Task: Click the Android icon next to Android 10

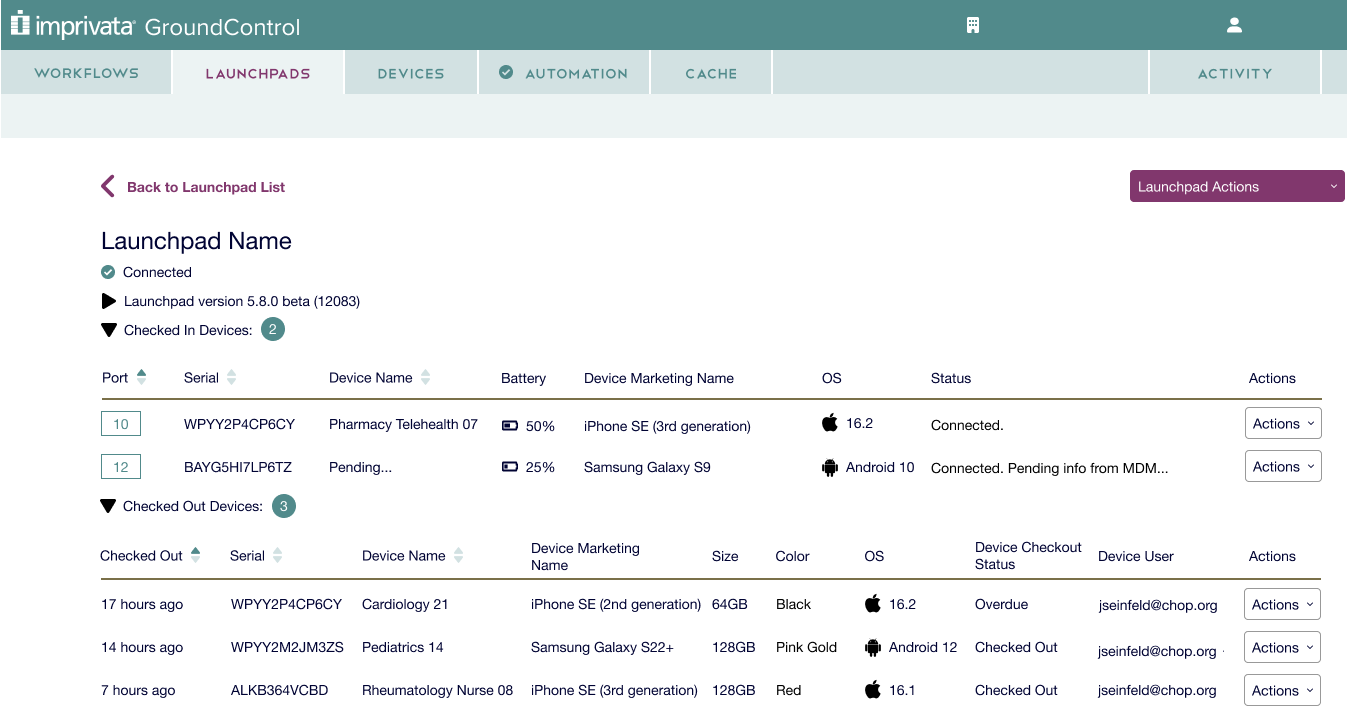Action: 831,466
